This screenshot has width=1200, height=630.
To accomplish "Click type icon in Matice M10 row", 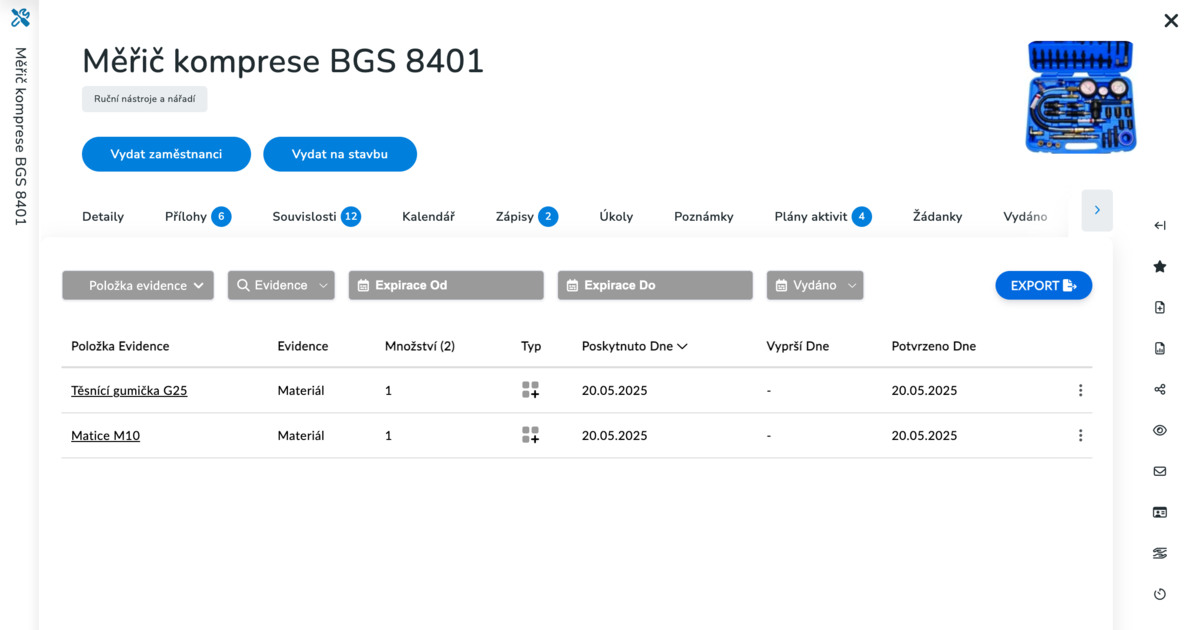I will click(x=531, y=435).
